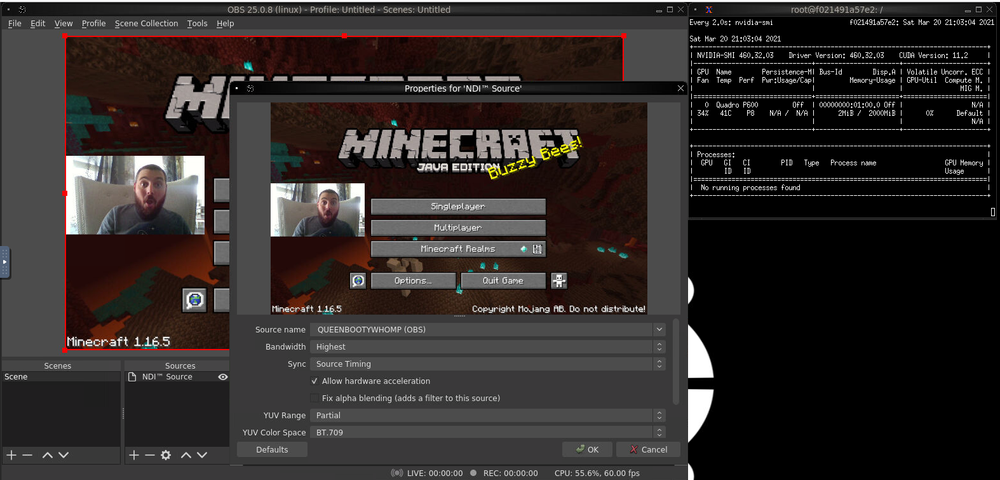The width and height of the screenshot is (1000, 480).
Task: Click Multiplayer in the dialog preview
Action: click(x=458, y=228)
